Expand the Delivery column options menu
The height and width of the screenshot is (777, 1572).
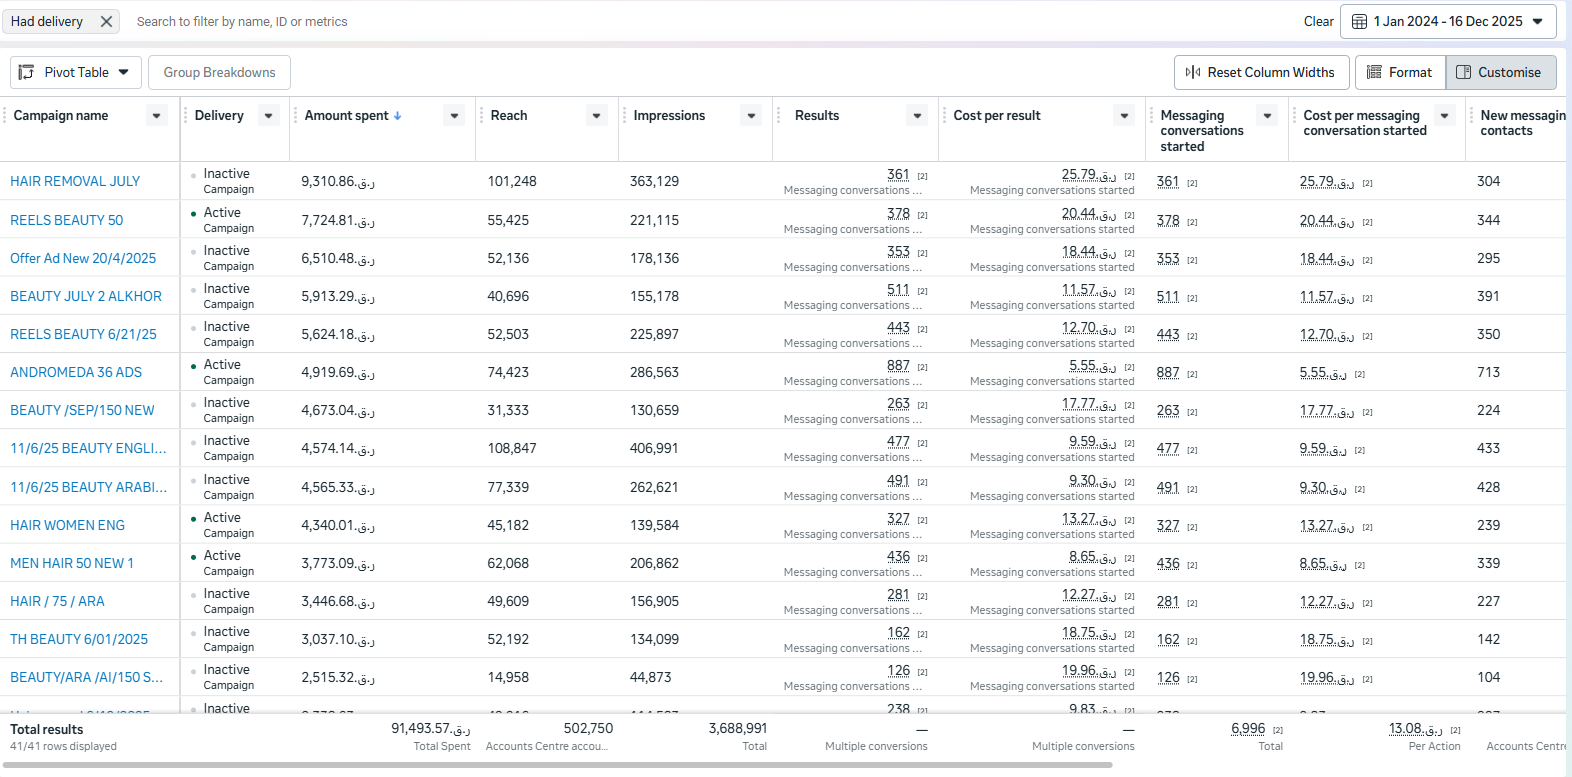coord(268,116)
